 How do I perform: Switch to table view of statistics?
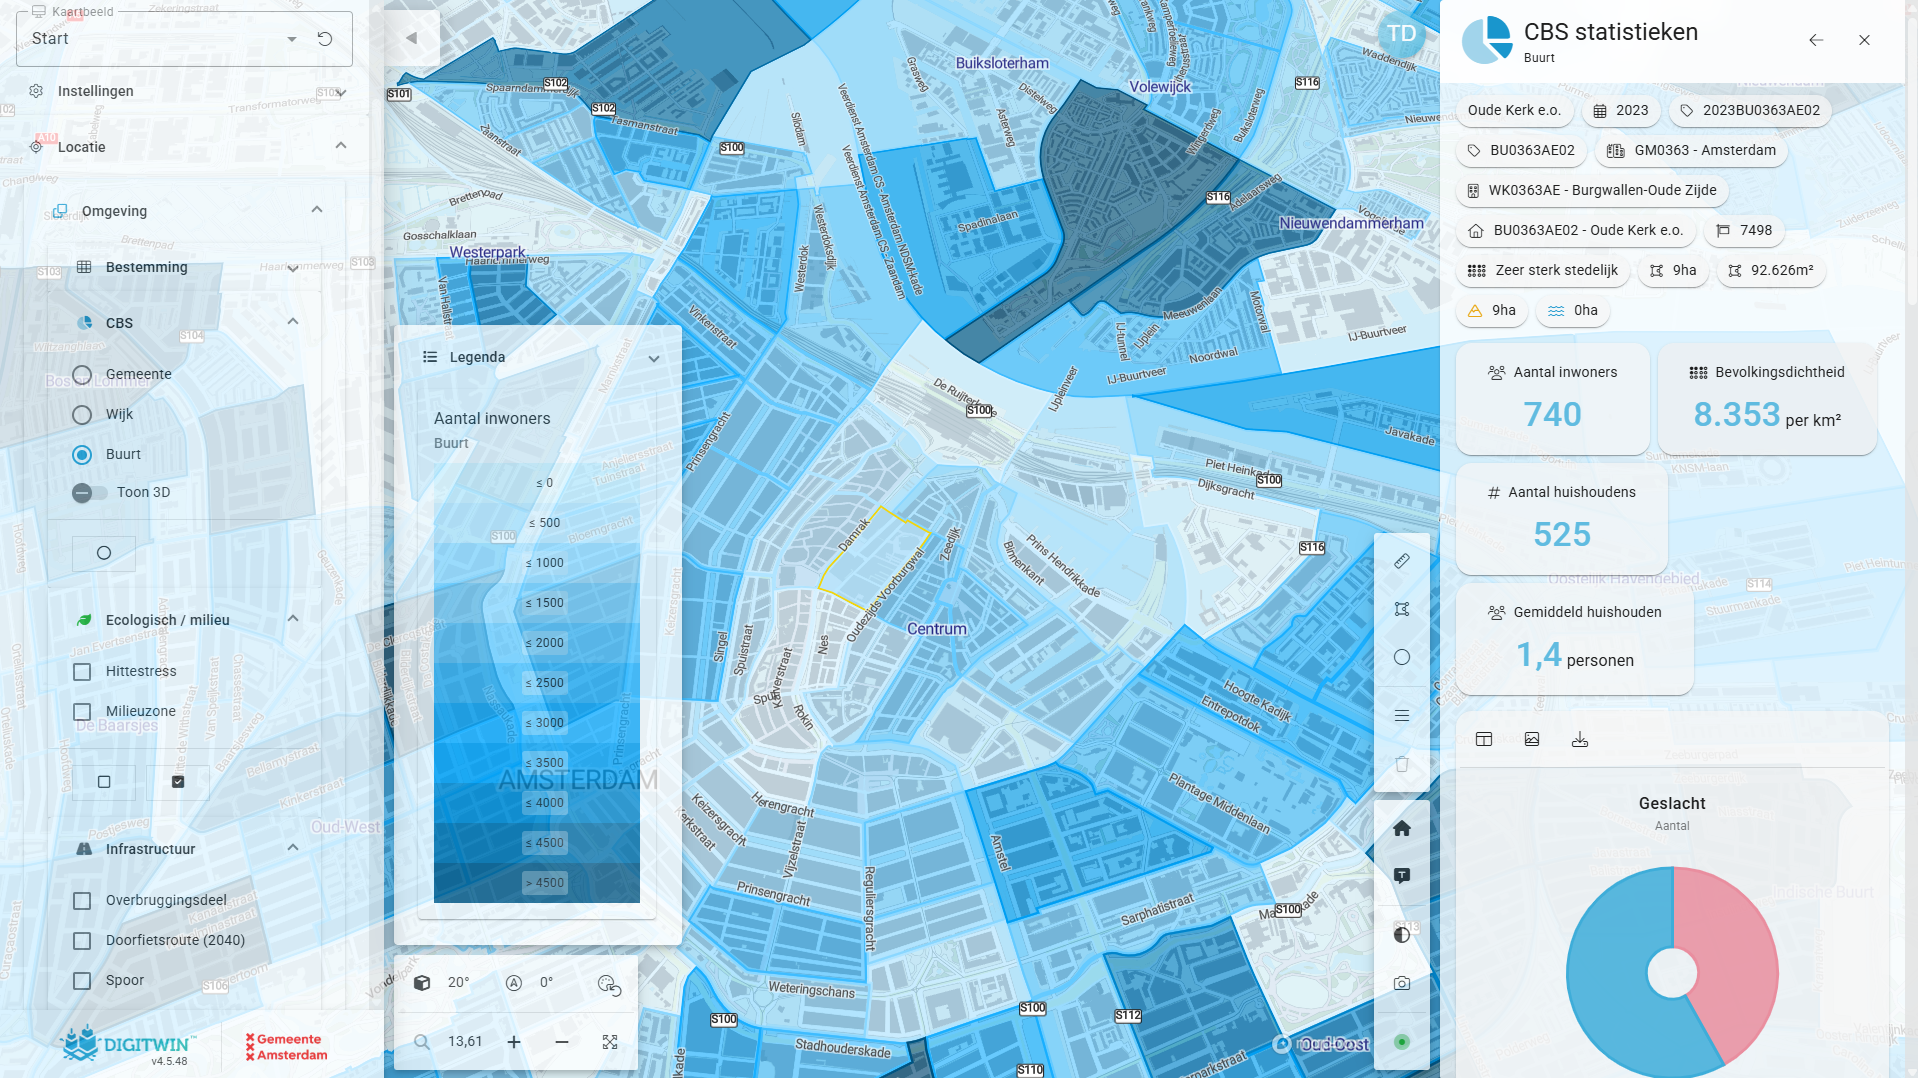[1484, 739]
